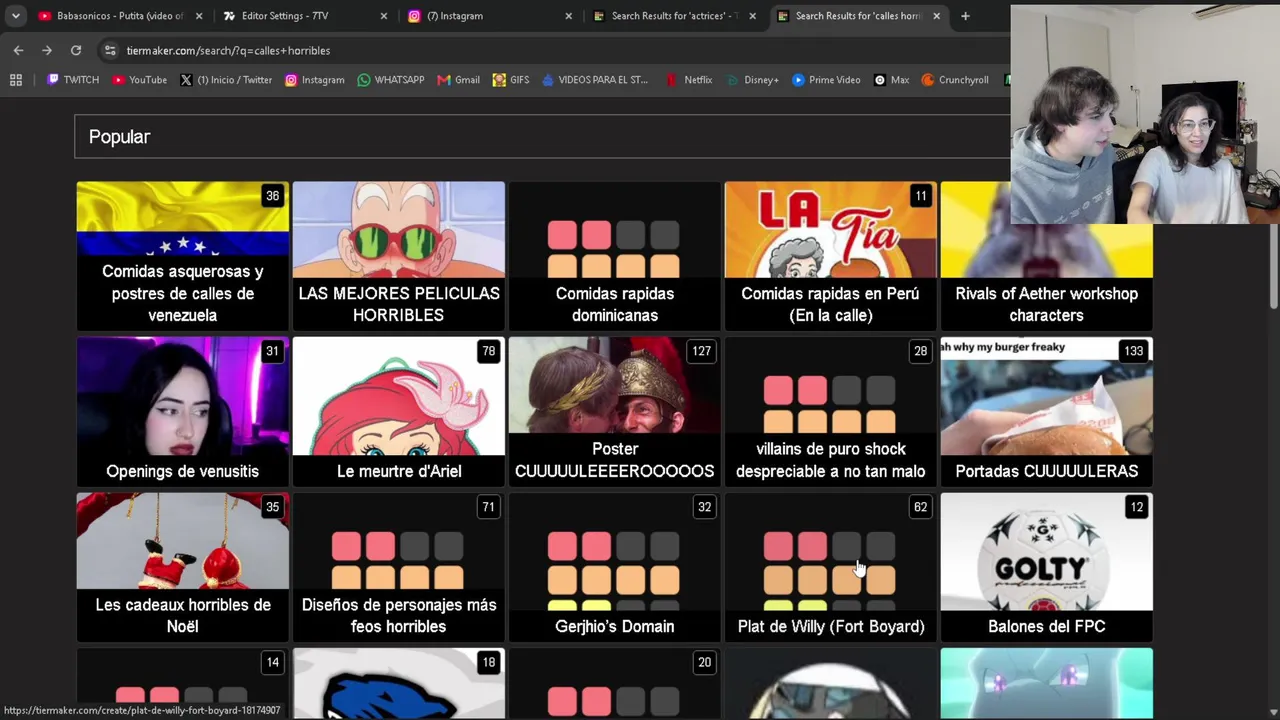The height and width of the screenshot is (720, 1280).
Task: Open 'Balones del FPC' tier list
Action: tap(1047, 567)
